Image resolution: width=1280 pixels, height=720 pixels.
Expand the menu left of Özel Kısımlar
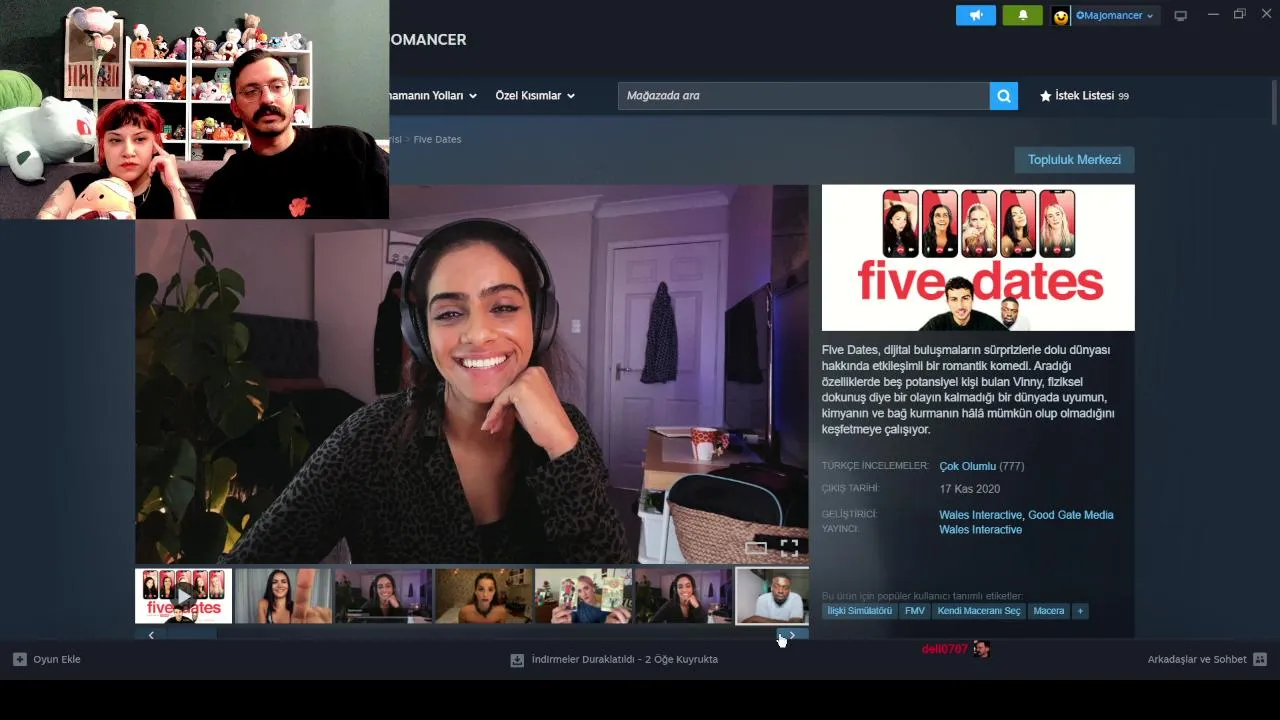point(432,96)
